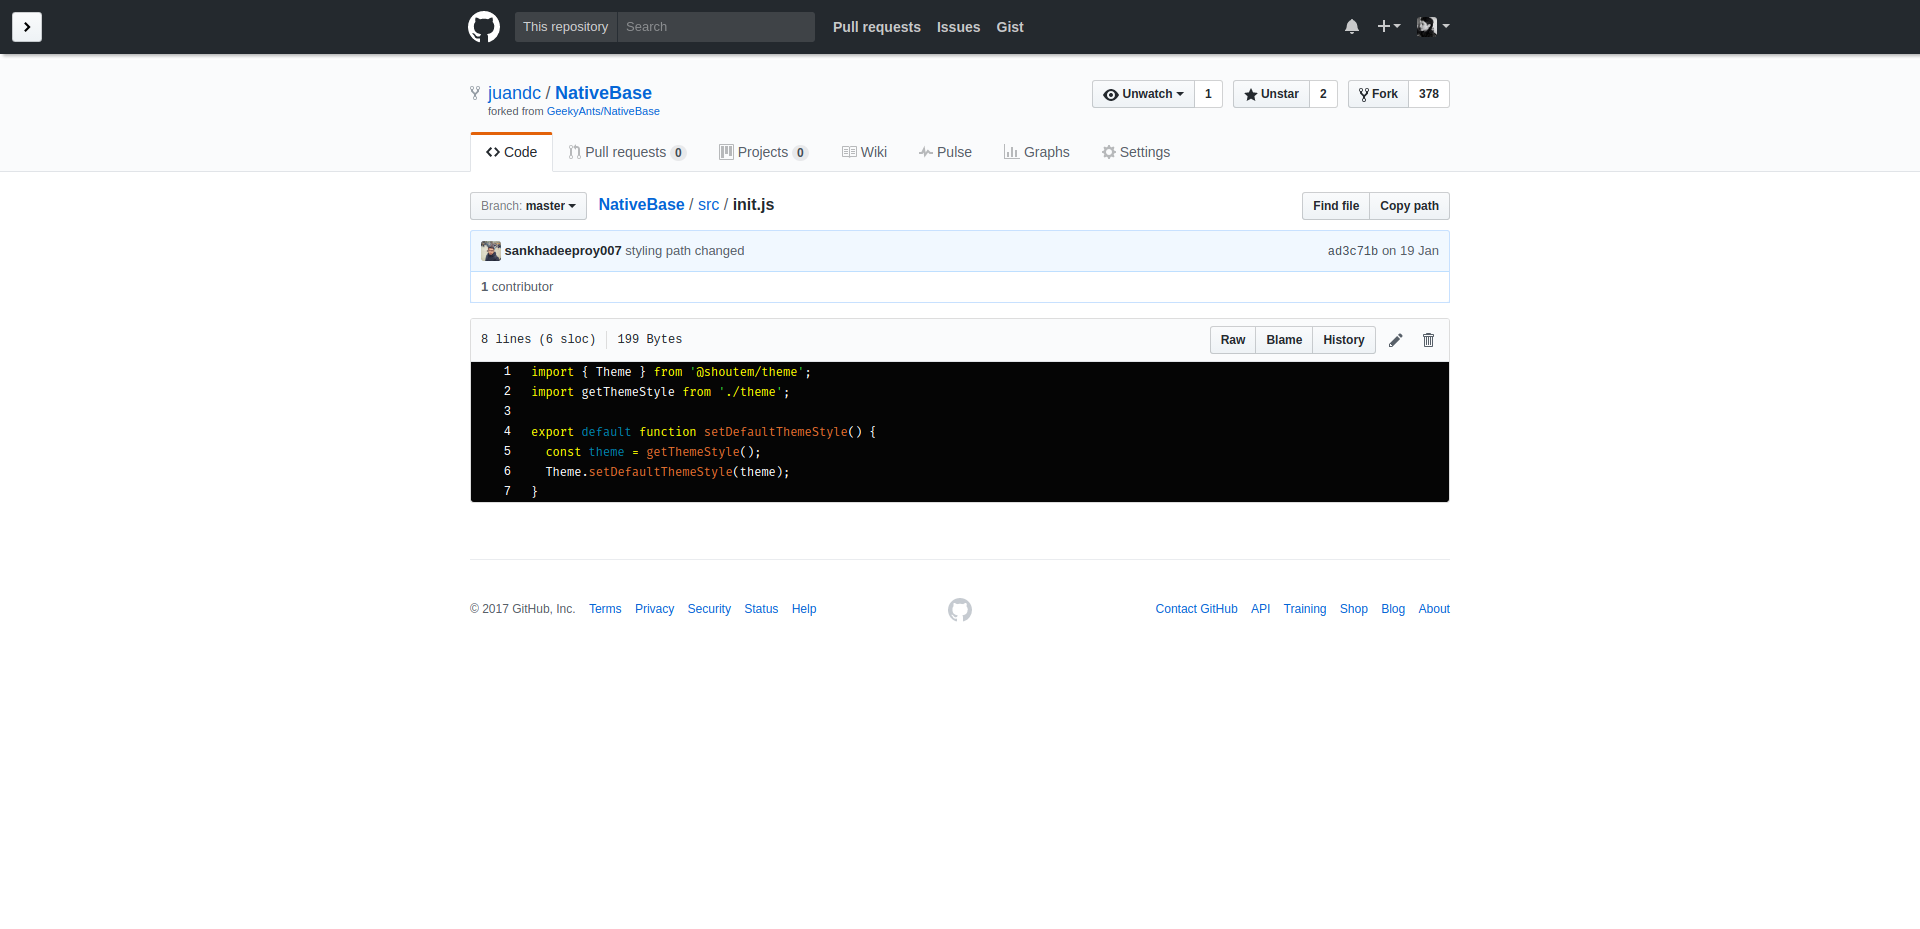Open file History
This screenshot has width=1920, height=929.
[1344, 340]
